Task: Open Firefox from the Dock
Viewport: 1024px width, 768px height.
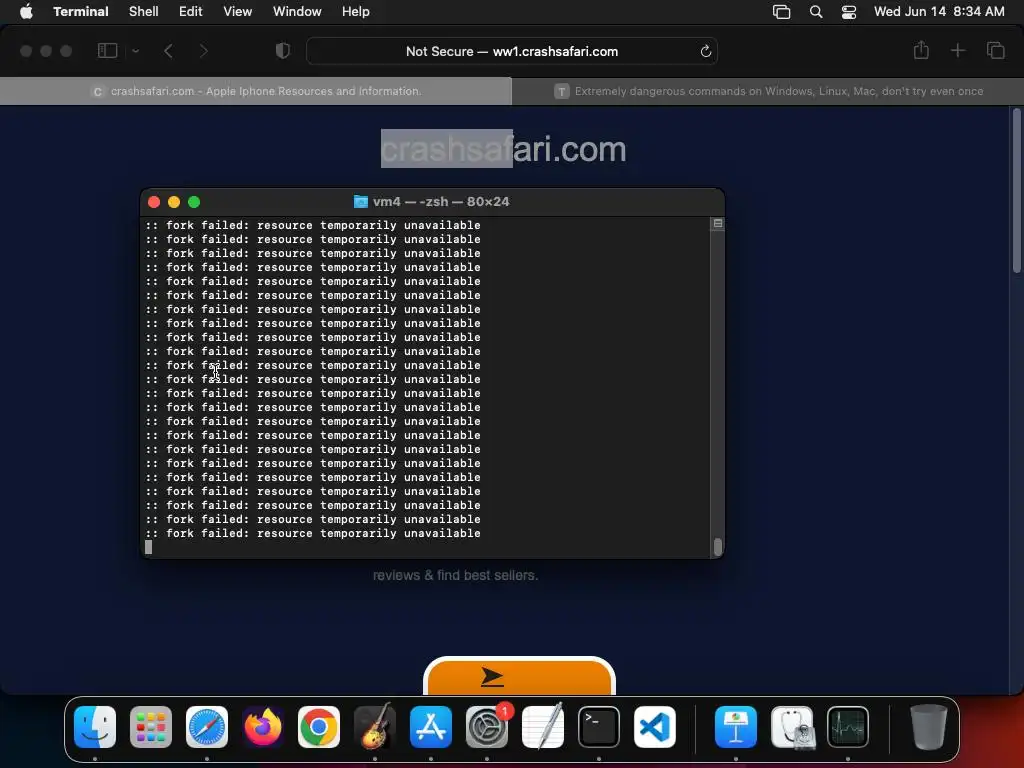Action: coord(263,727)
